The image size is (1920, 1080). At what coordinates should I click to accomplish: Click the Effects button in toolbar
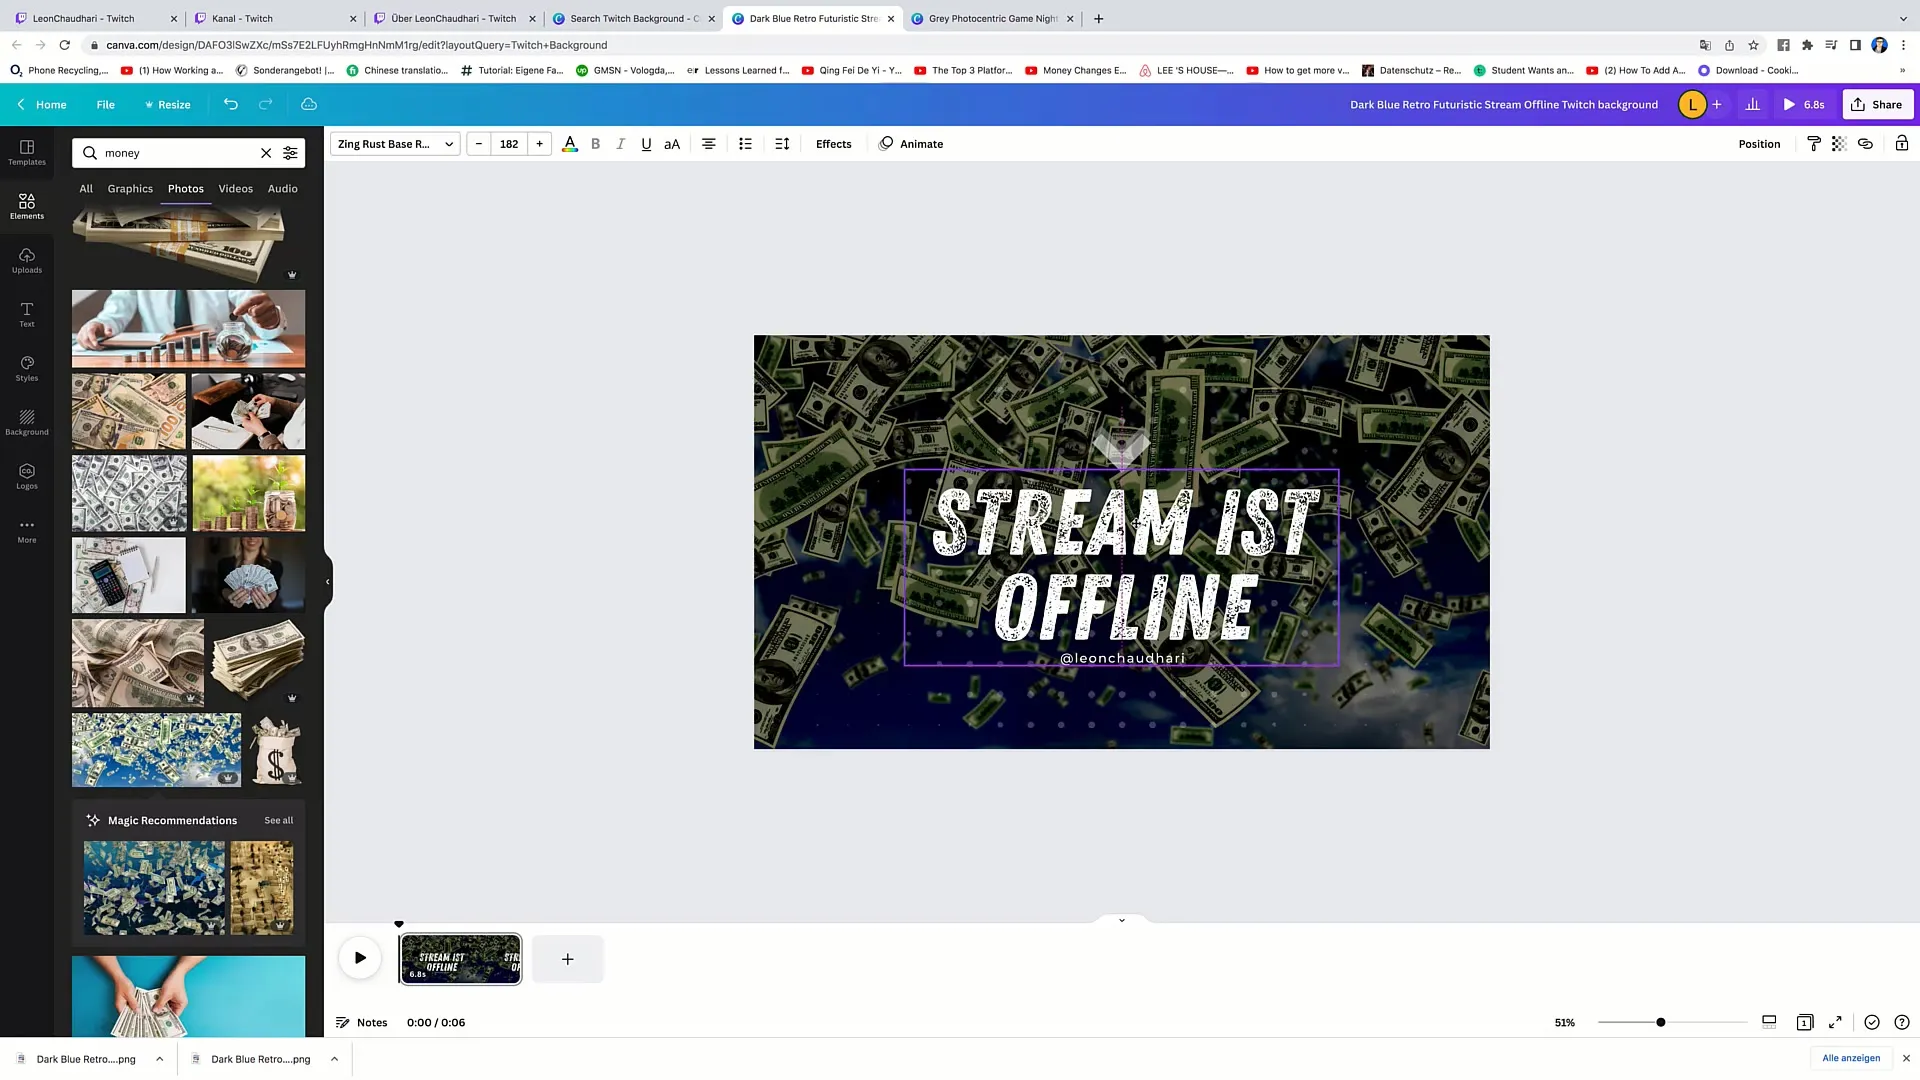(833, 144)
